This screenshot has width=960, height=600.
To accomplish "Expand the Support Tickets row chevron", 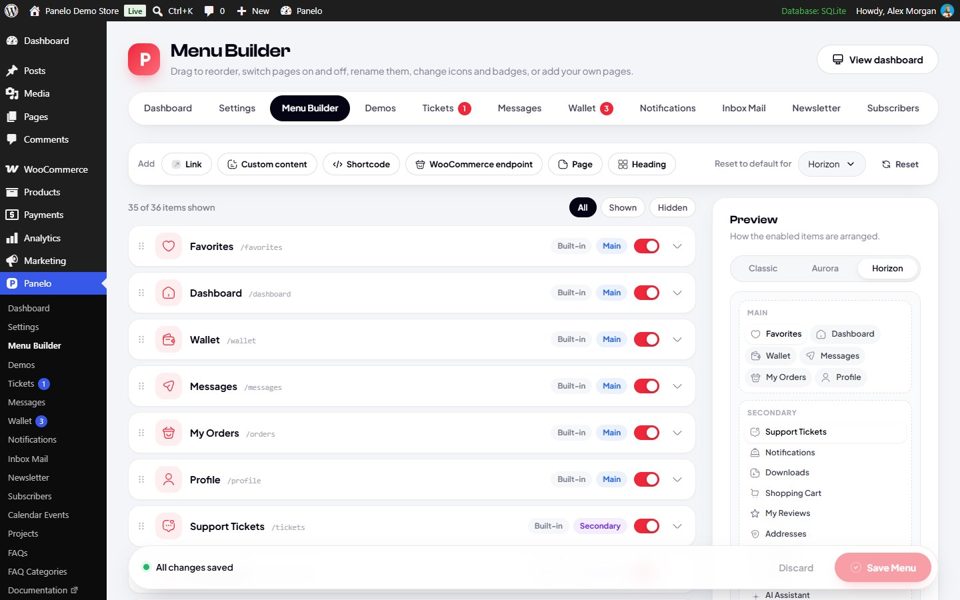I will click(677, 526).
